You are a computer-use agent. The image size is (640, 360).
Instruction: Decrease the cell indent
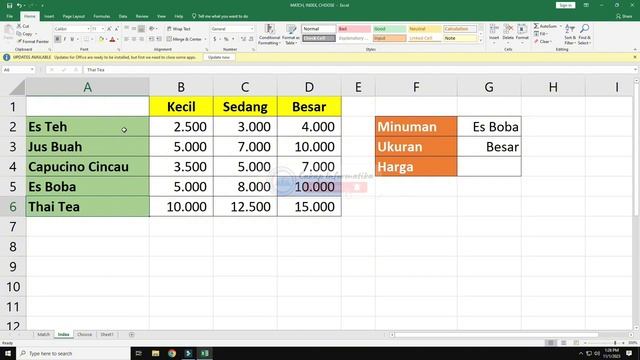click(x=151, y=39)
